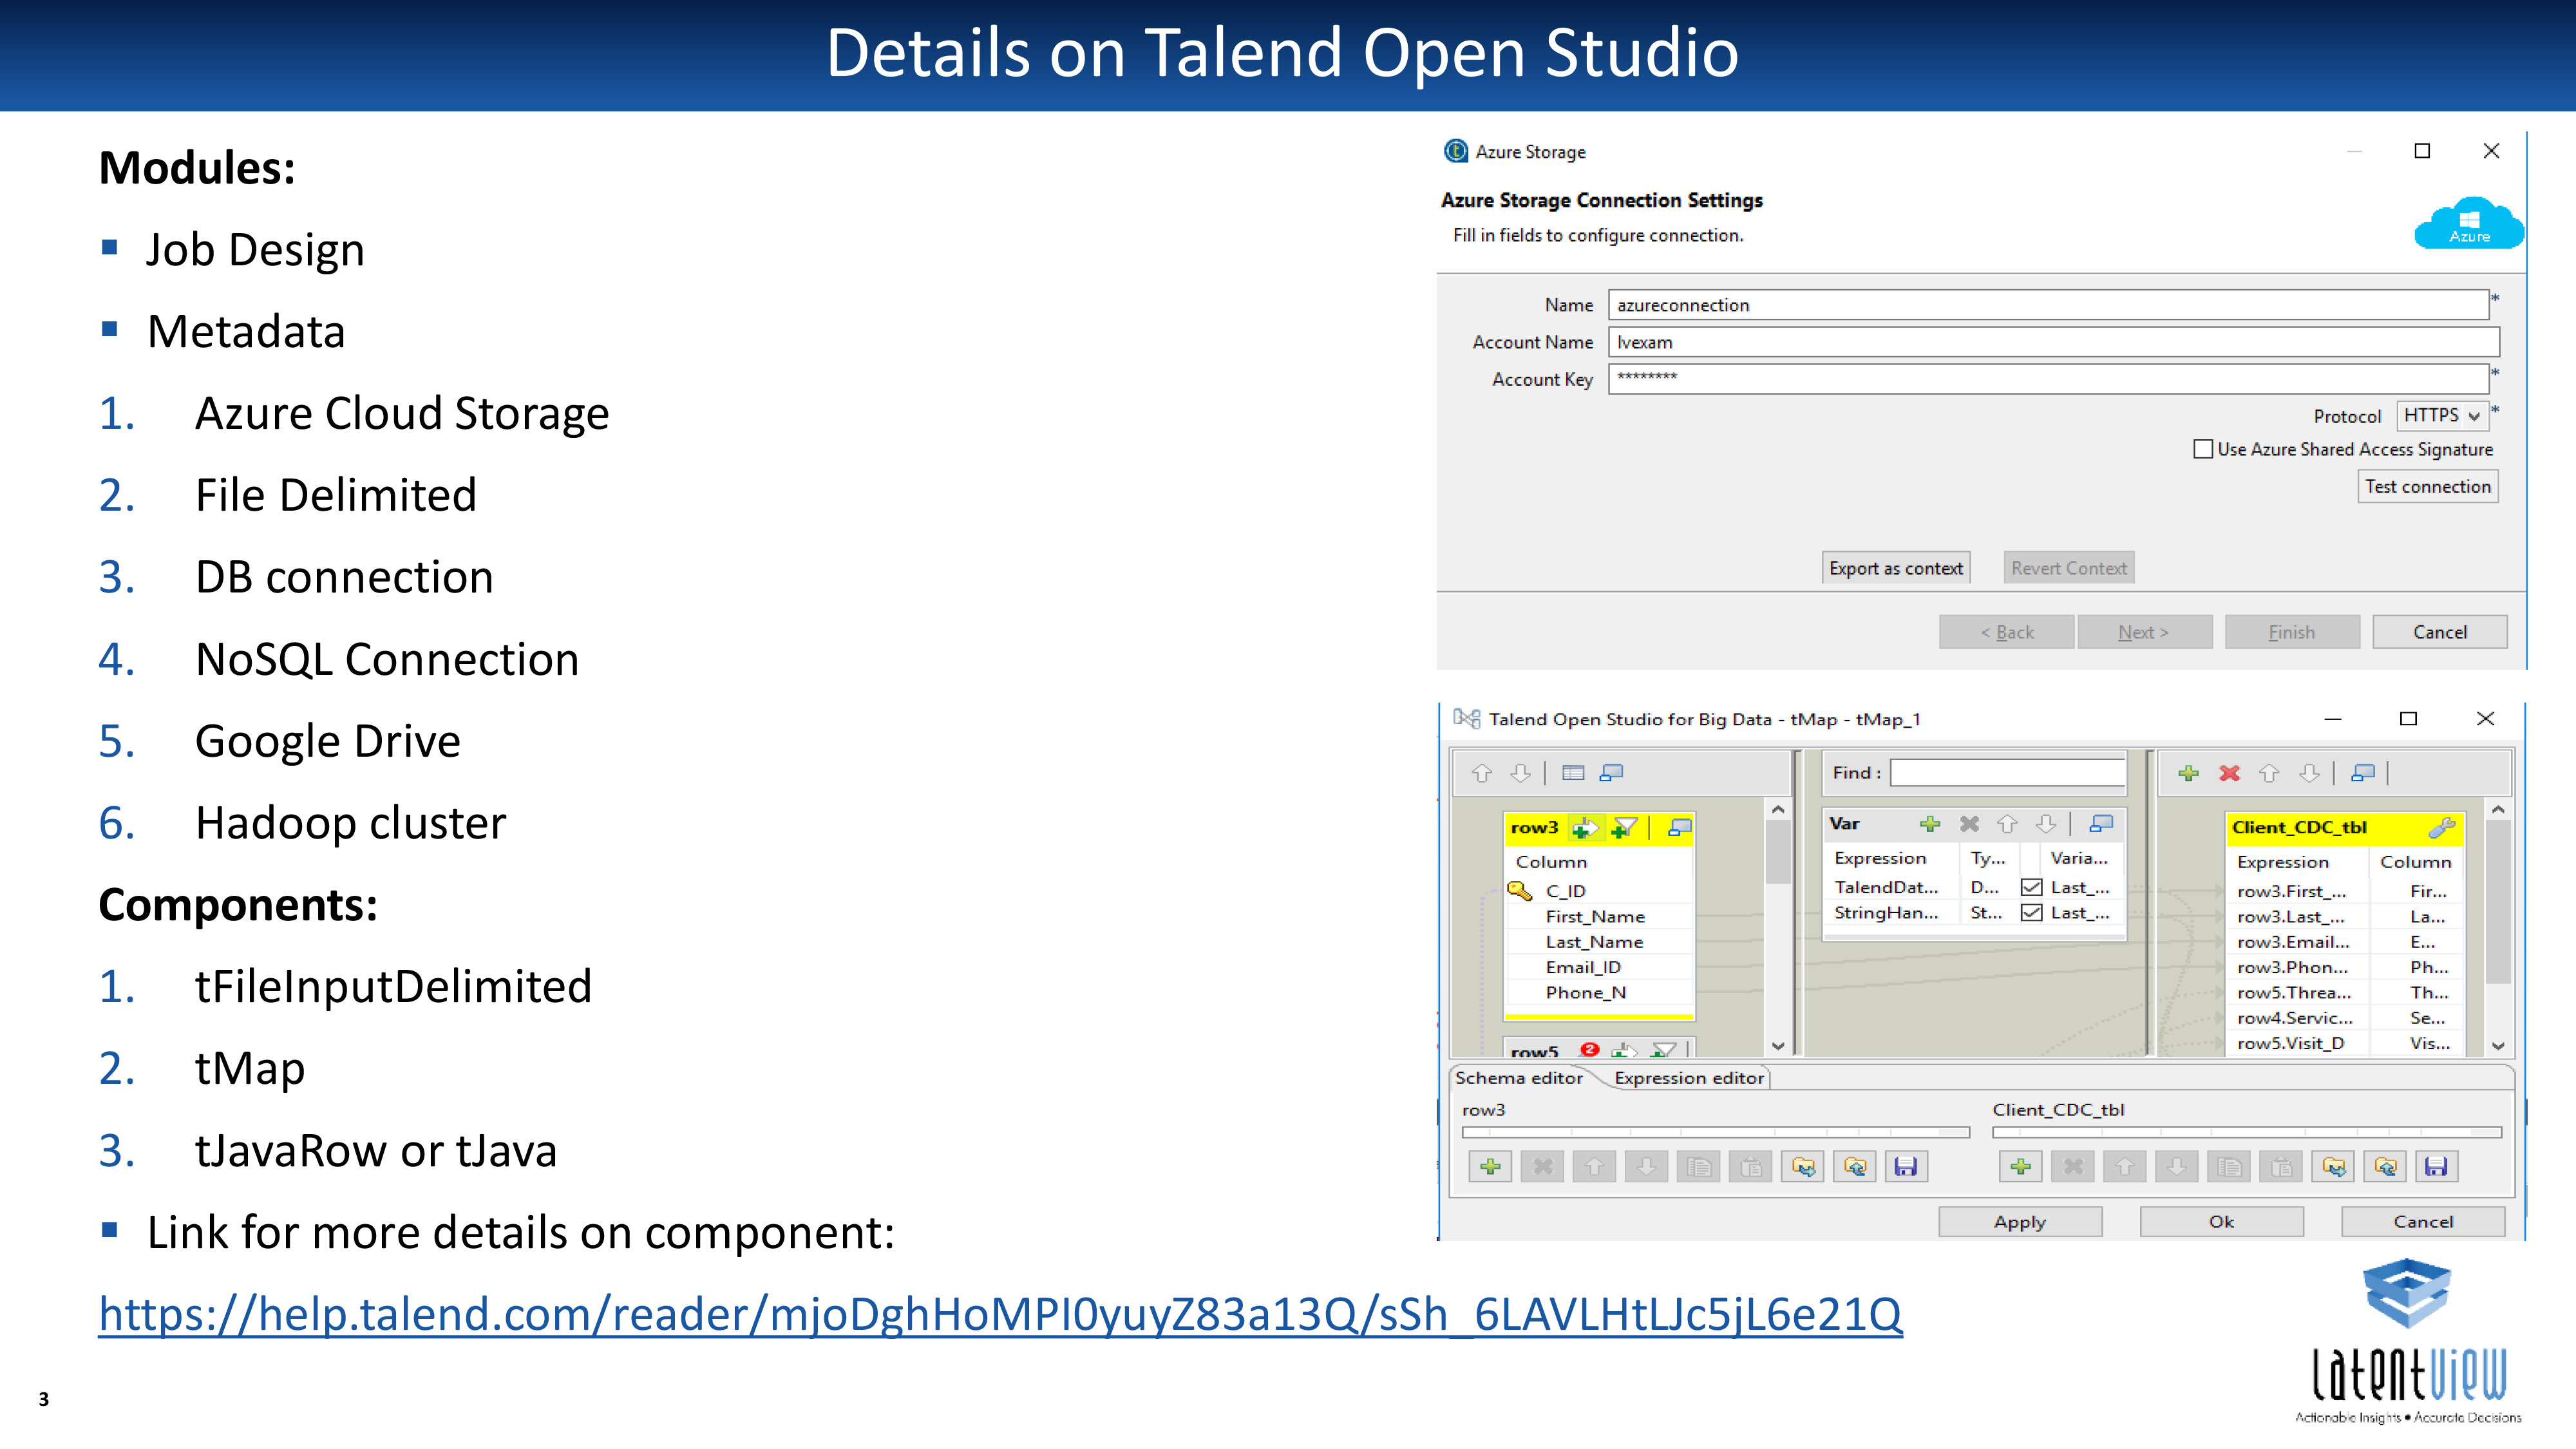This screenshot has height=1449, width=2576.
Task: Select First_Name column in row3
Action: pyautogui.click(x=1600, y=917)
